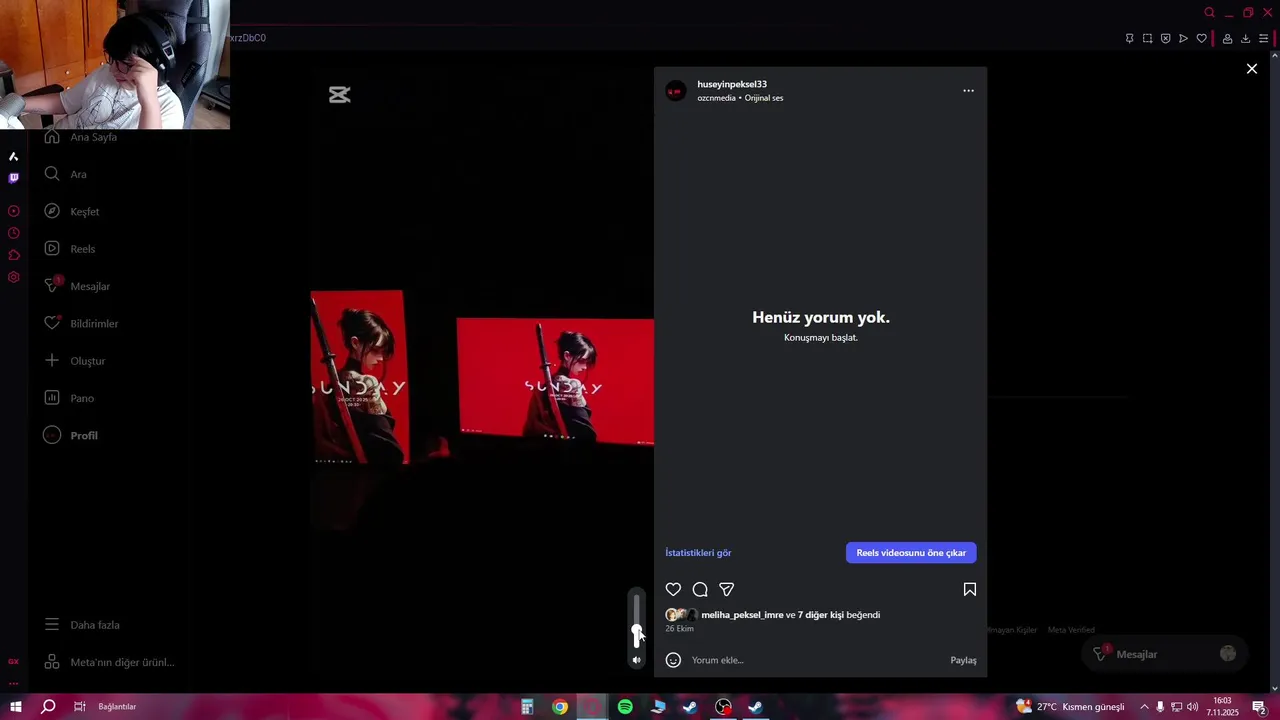Open Reels from the sidebar
Viewport: 1280px width, 720px height.
70,249
